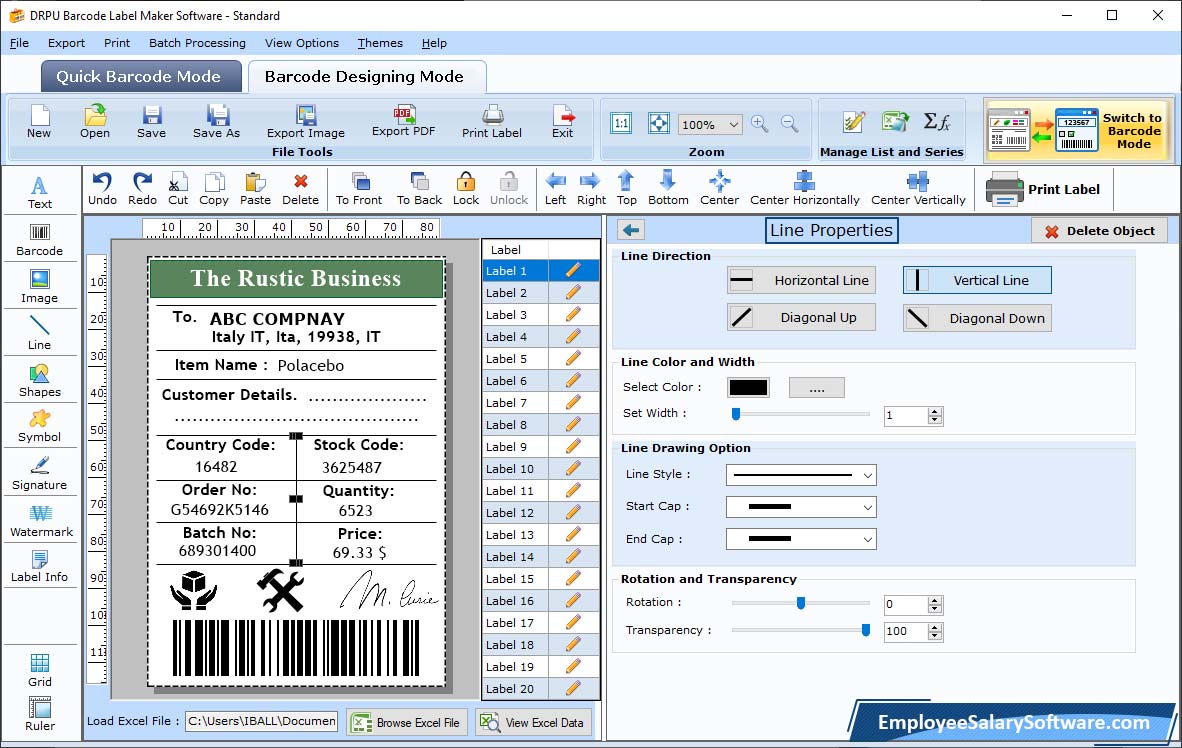Open the Shapes tool

(39, 381)
